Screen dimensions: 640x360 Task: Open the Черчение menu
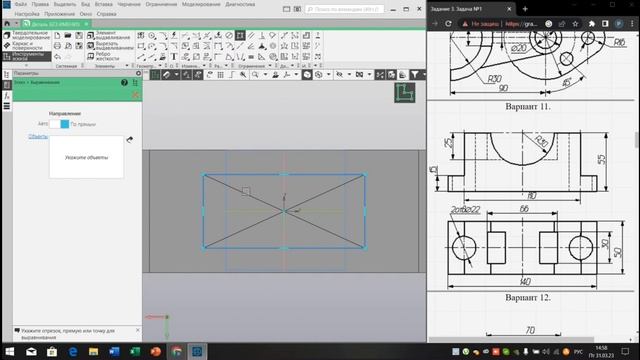point(129,4)
